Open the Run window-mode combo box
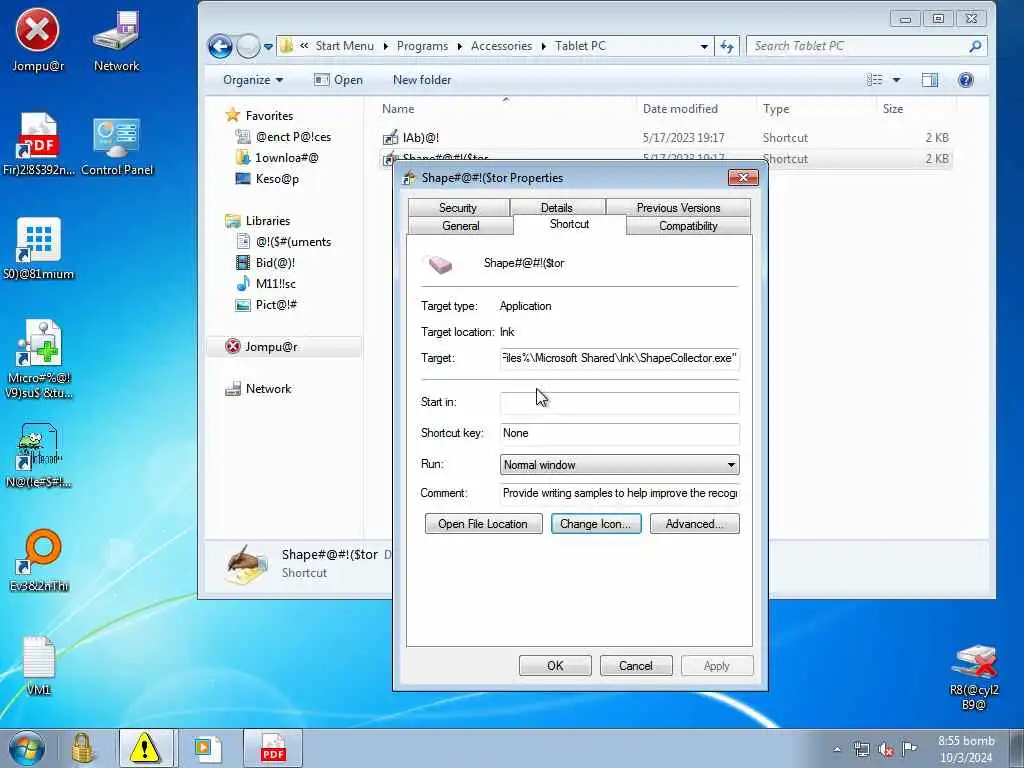 pyautogui.click(x=619, y=464)
